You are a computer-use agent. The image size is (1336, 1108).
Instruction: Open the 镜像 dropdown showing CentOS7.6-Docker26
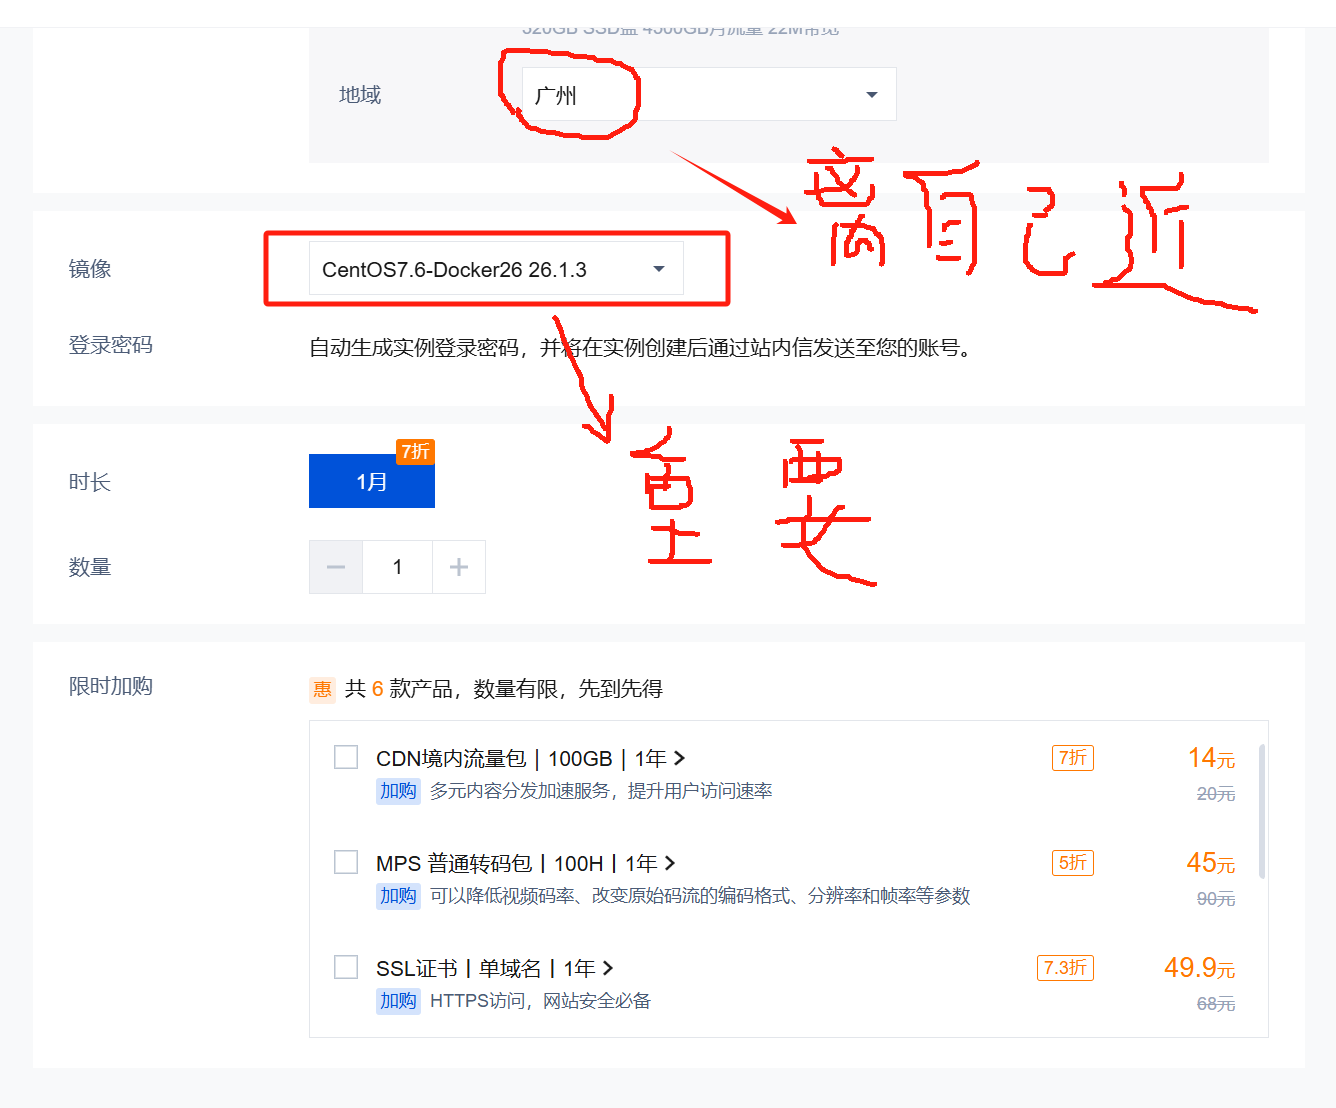(496, 268)
